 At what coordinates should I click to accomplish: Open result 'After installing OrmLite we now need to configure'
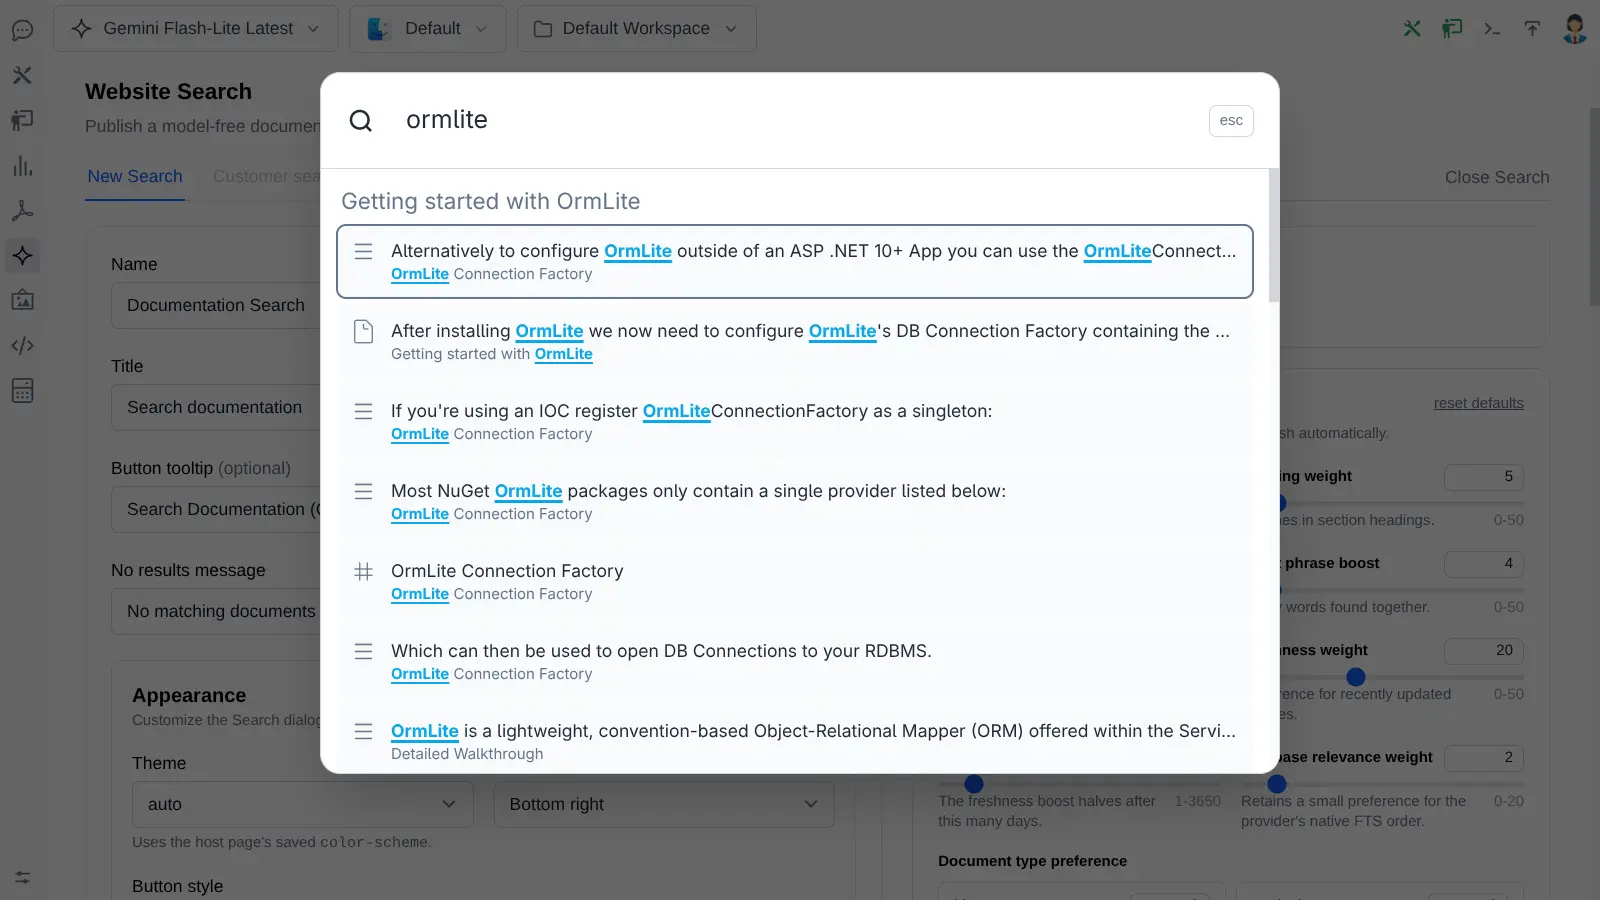tap(795, 341)
